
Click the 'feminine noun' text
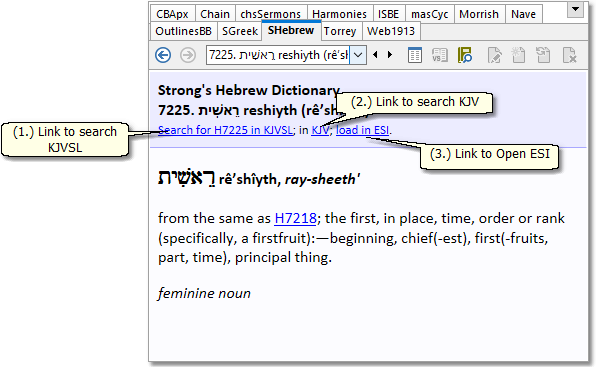coord(204,293)
